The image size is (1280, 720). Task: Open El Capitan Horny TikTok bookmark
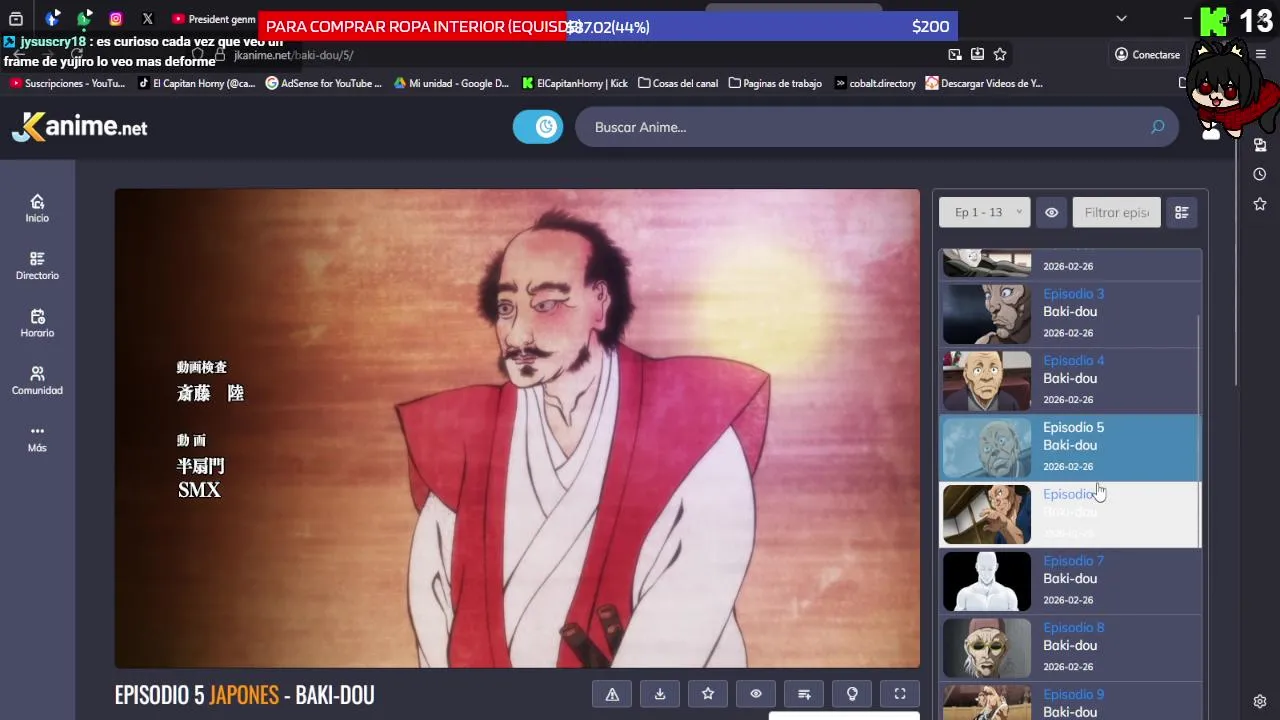(197, 83)
